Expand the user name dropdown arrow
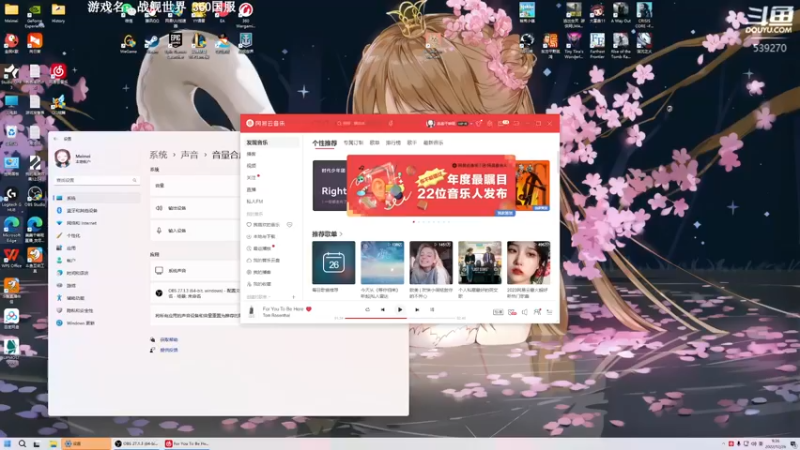The width and height of the screenshot is (800, 450). click(x=471, y=123)
